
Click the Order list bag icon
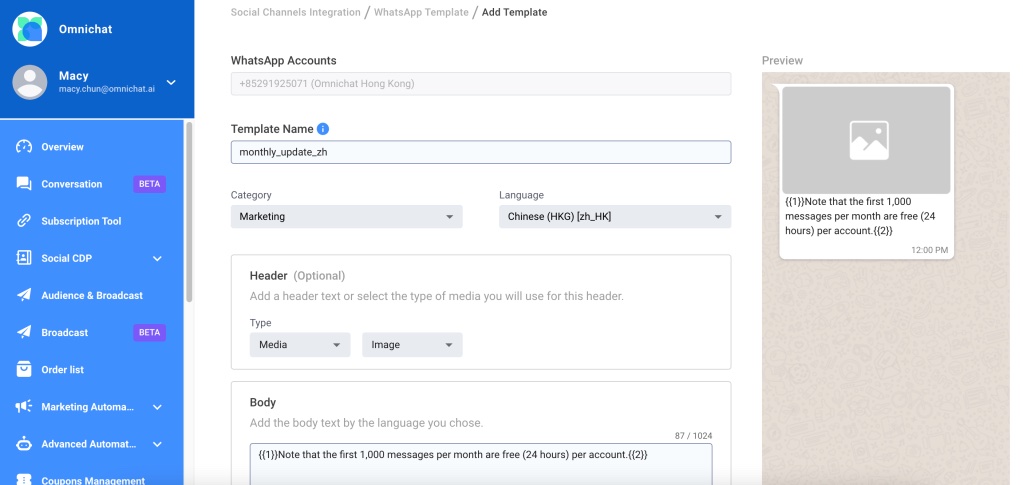tap(24, 369)
